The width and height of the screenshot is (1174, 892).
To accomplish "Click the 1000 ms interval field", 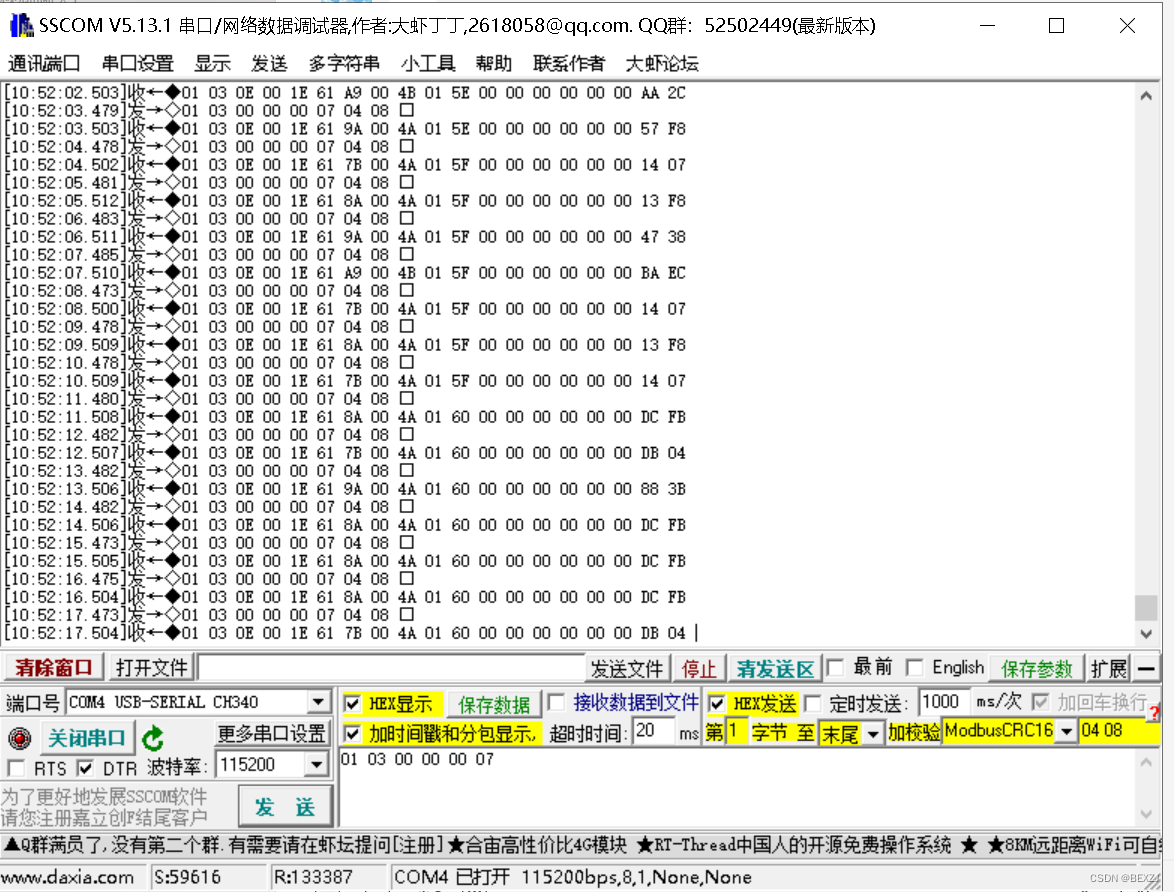I will [942, 702].
